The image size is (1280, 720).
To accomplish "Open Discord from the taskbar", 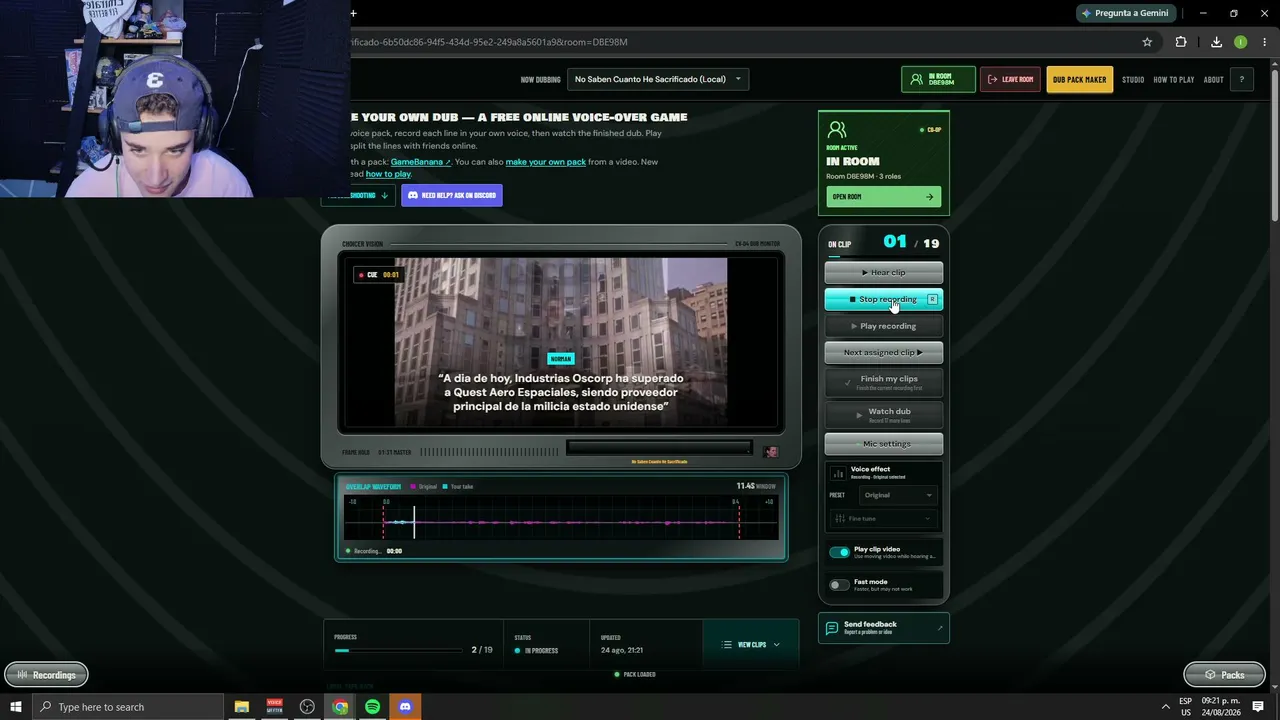I will pyautogui.click(x=405, y=707).
